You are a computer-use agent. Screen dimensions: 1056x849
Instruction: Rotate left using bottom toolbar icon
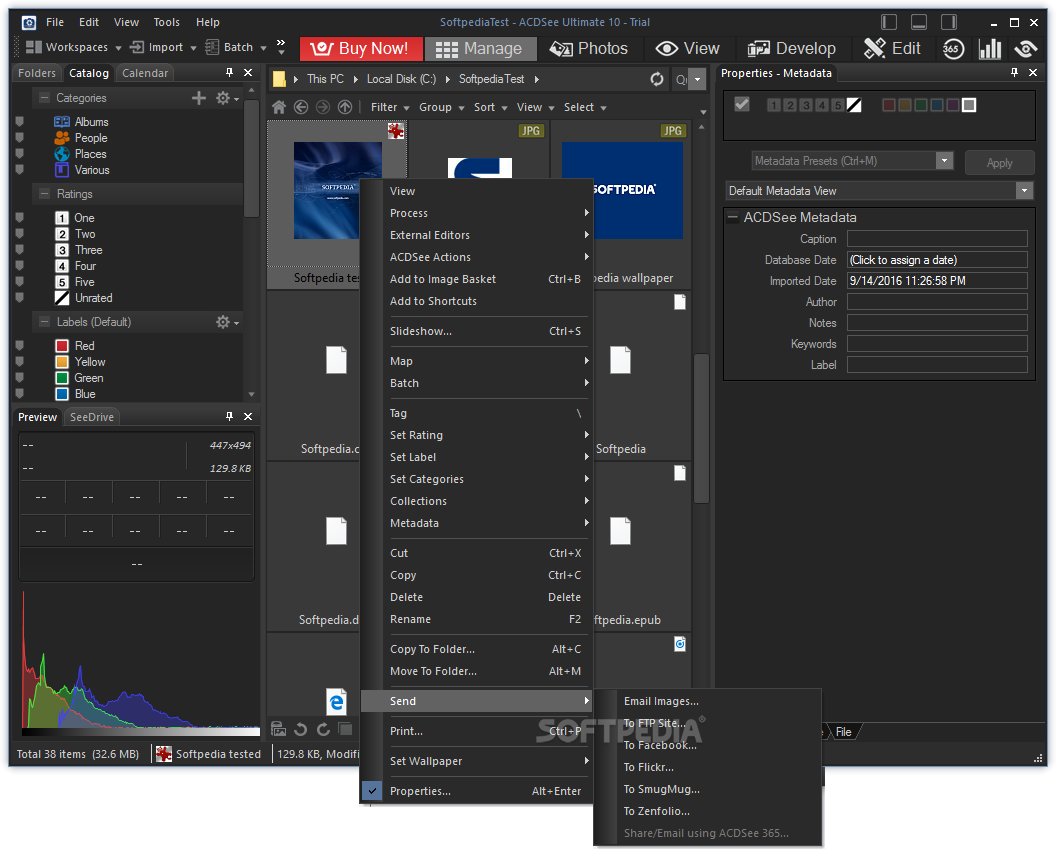tap(300, 729)
